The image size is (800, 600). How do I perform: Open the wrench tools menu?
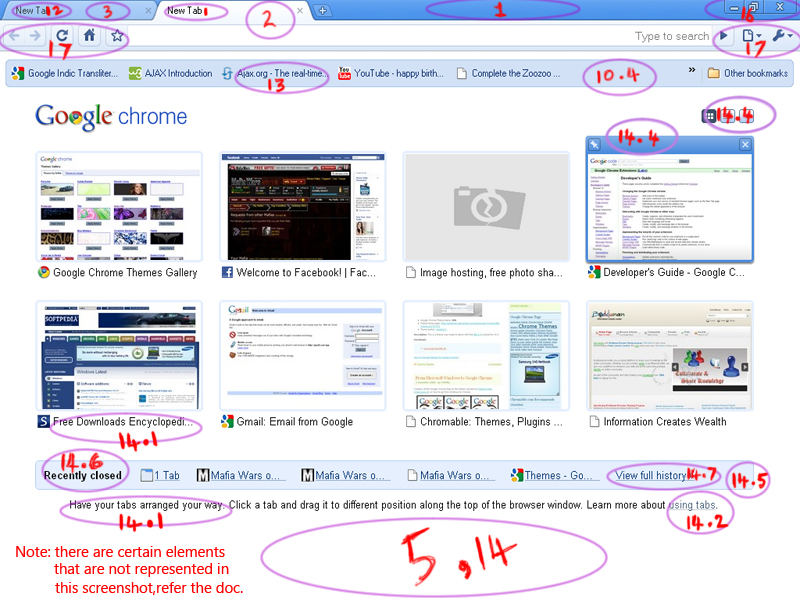(x=782, y=36)
